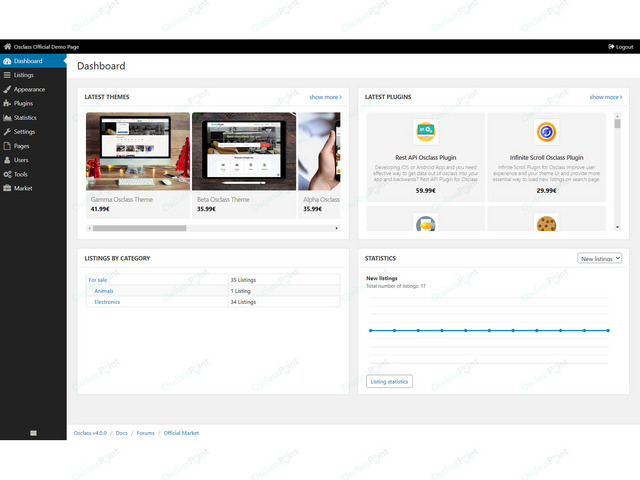Screen dimensions: 640x480
Task: Click the 34 Listings cell
Action: pos(284,302)
